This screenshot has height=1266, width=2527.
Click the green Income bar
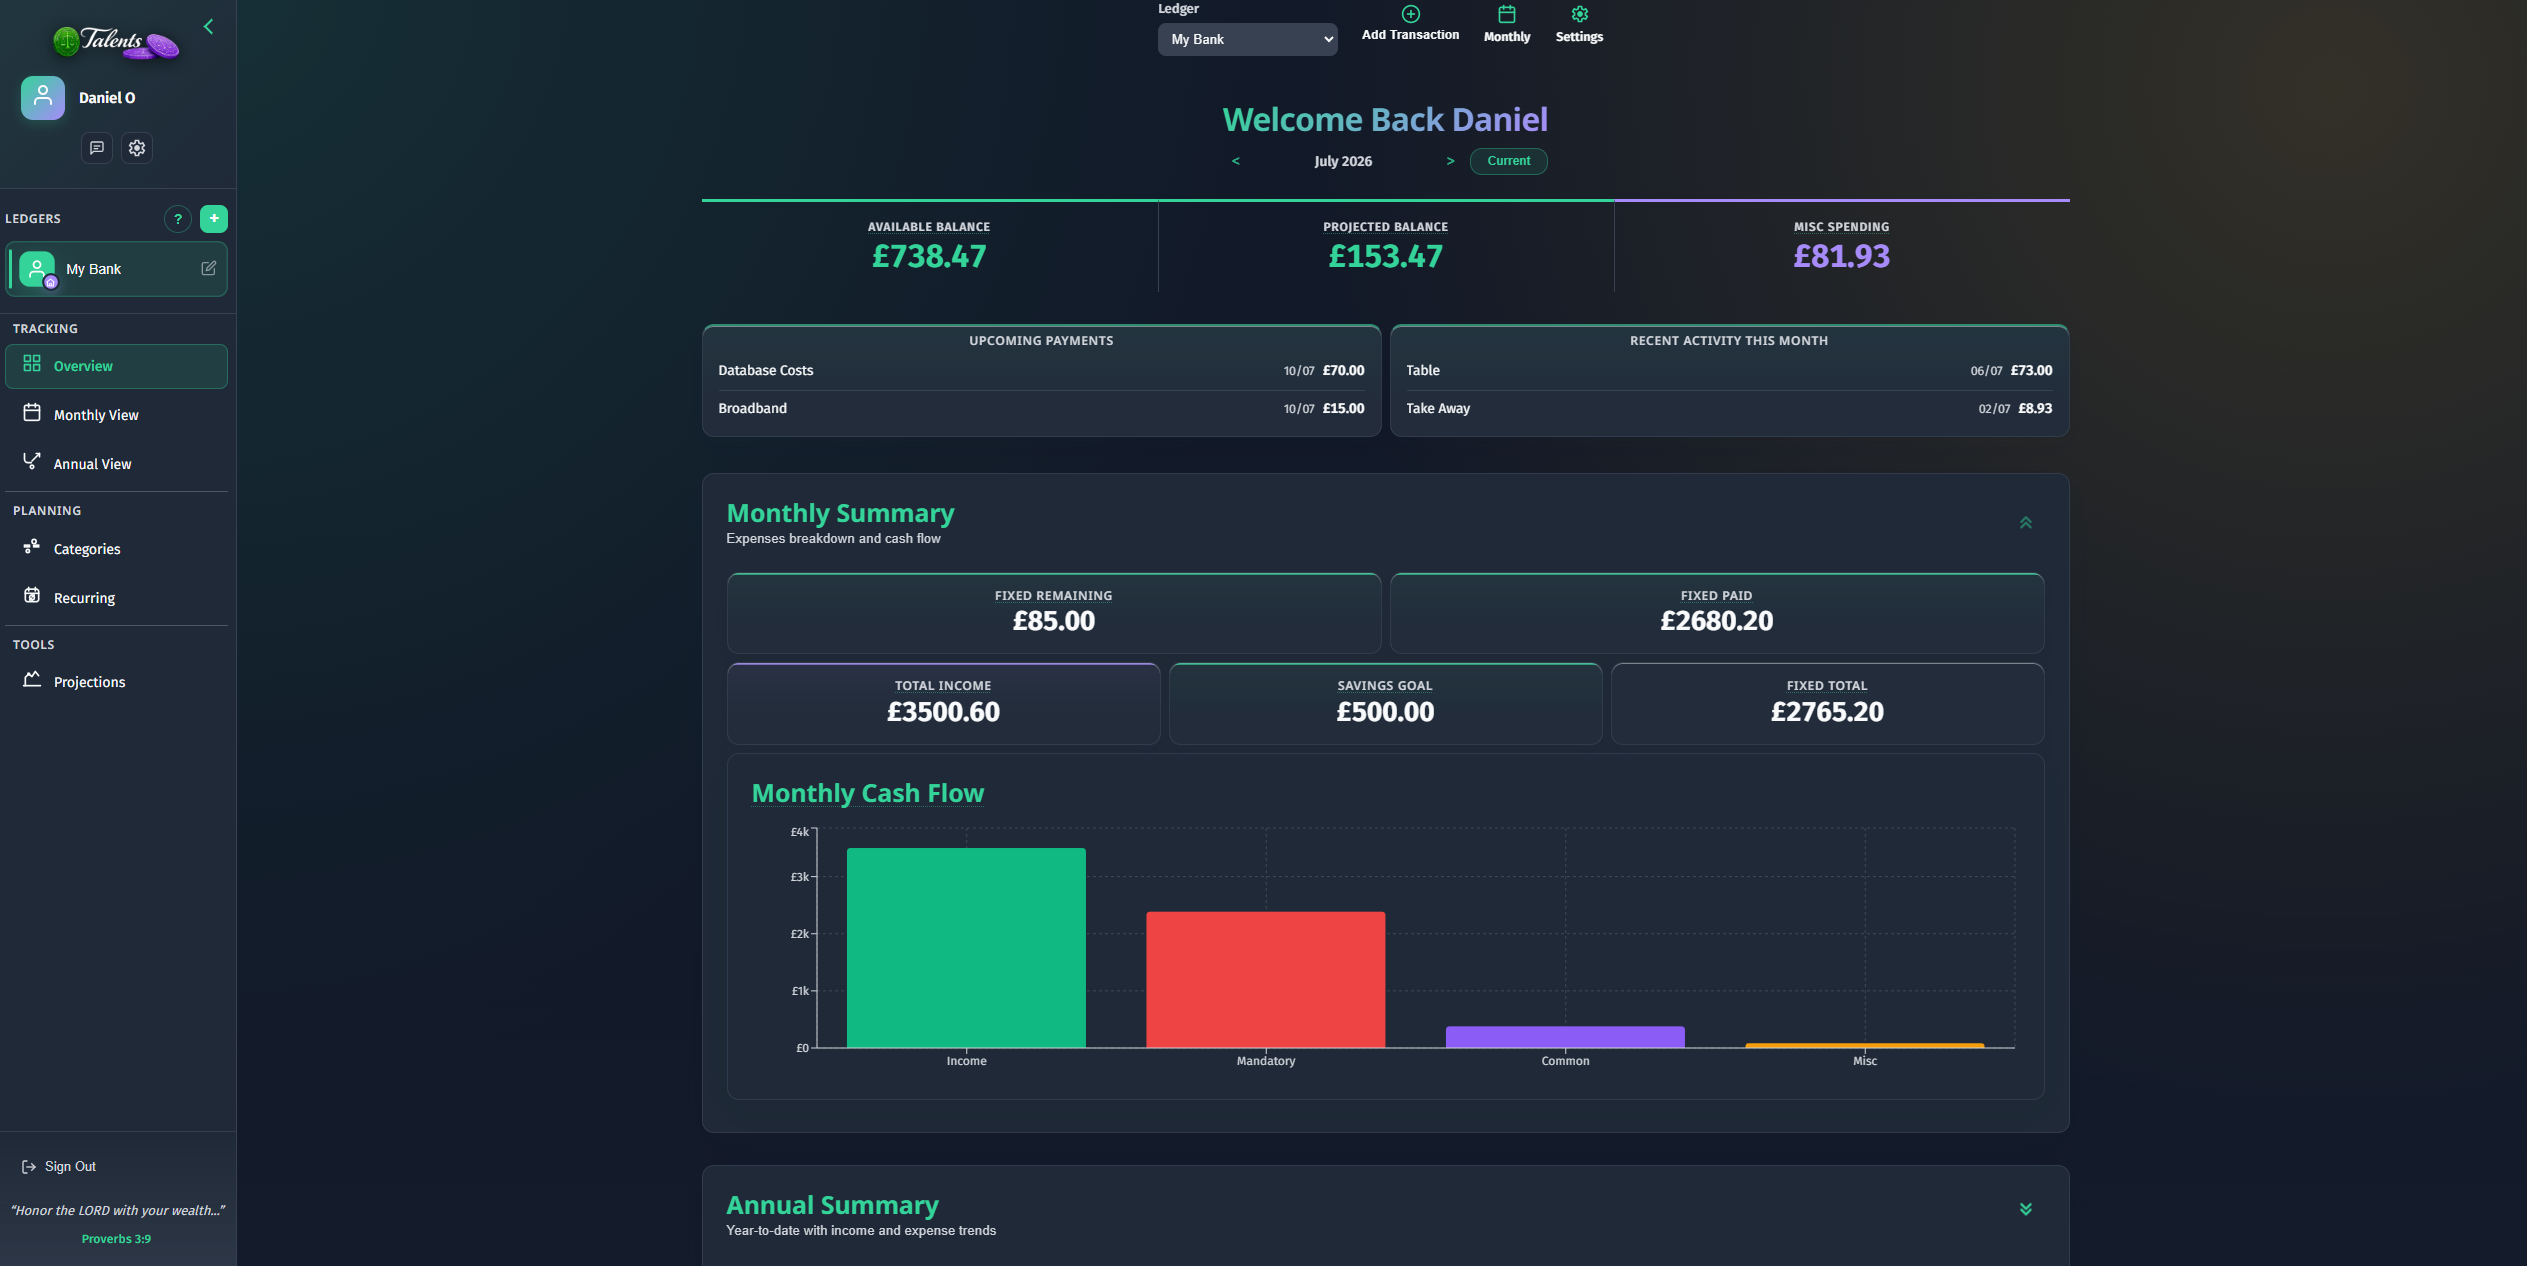966,948
